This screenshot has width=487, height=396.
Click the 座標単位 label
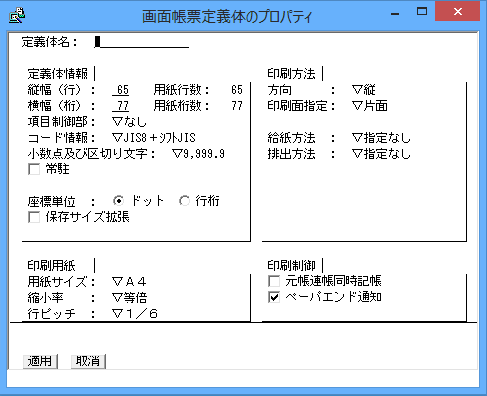click(51, 202)
